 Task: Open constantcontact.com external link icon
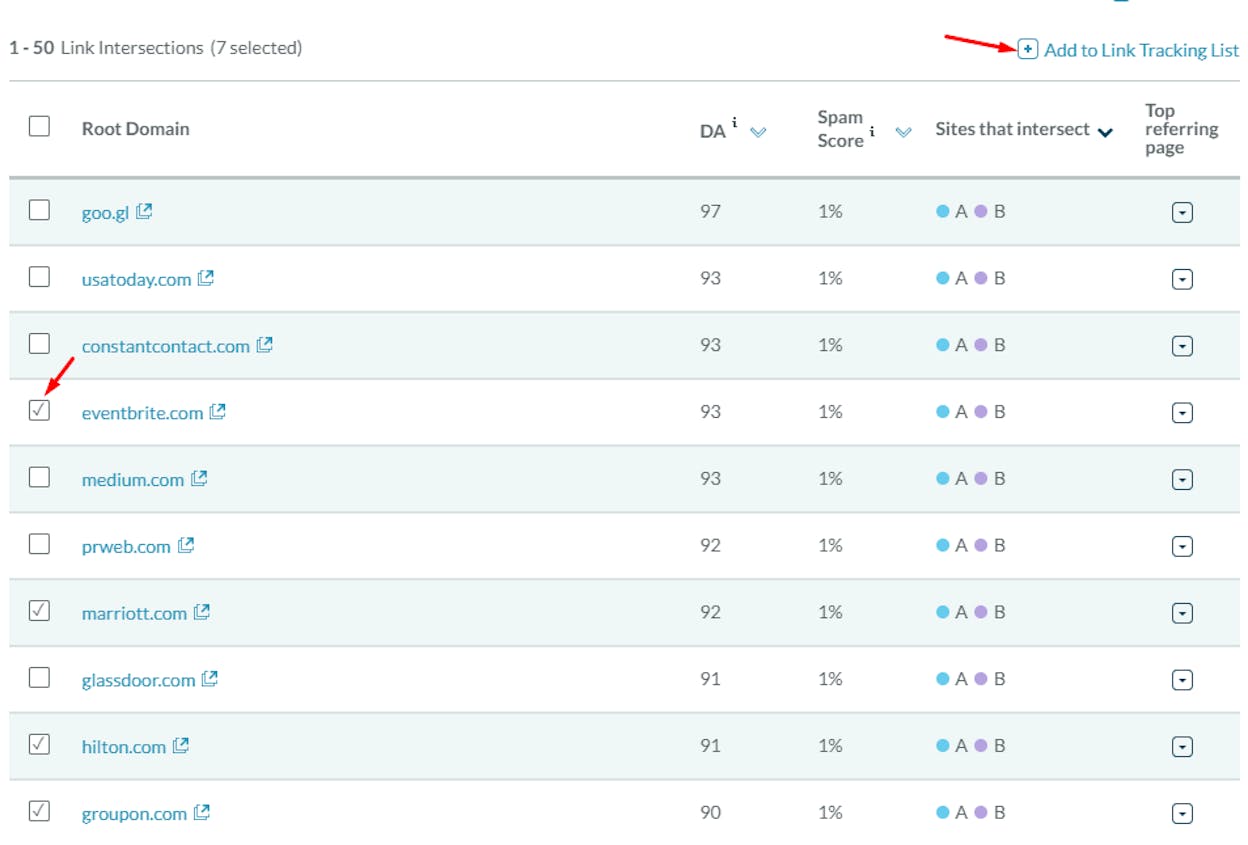point(265,345)
